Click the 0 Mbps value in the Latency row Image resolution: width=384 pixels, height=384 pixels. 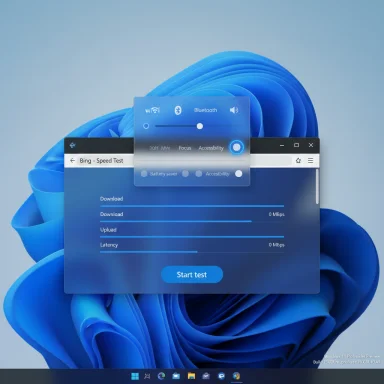pyautogui.click(x=277, y=245)
